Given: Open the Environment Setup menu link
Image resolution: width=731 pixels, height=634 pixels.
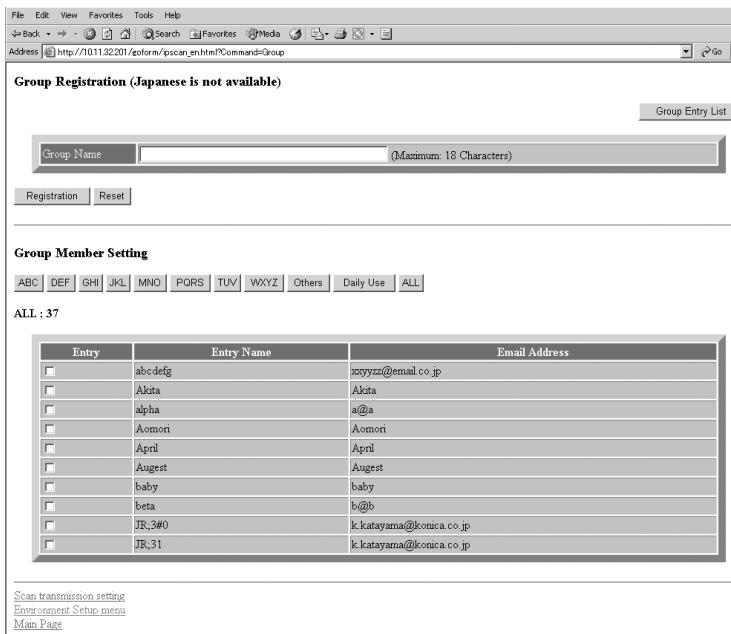Looking at the screenshot, I should 69,610.
